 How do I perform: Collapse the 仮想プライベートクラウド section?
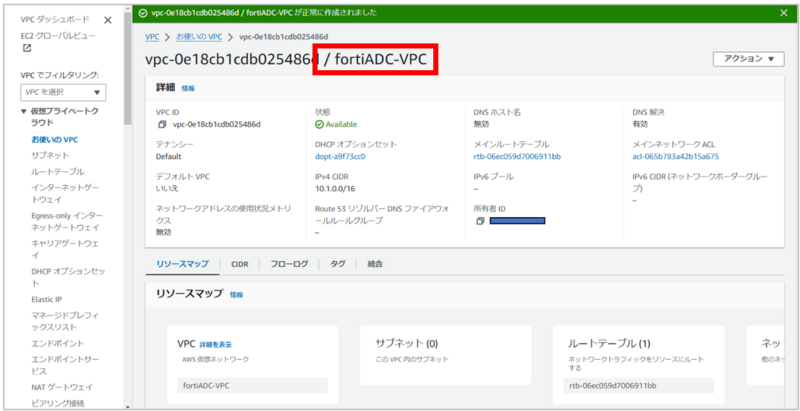pyautogui.click(x=23, y=111)
